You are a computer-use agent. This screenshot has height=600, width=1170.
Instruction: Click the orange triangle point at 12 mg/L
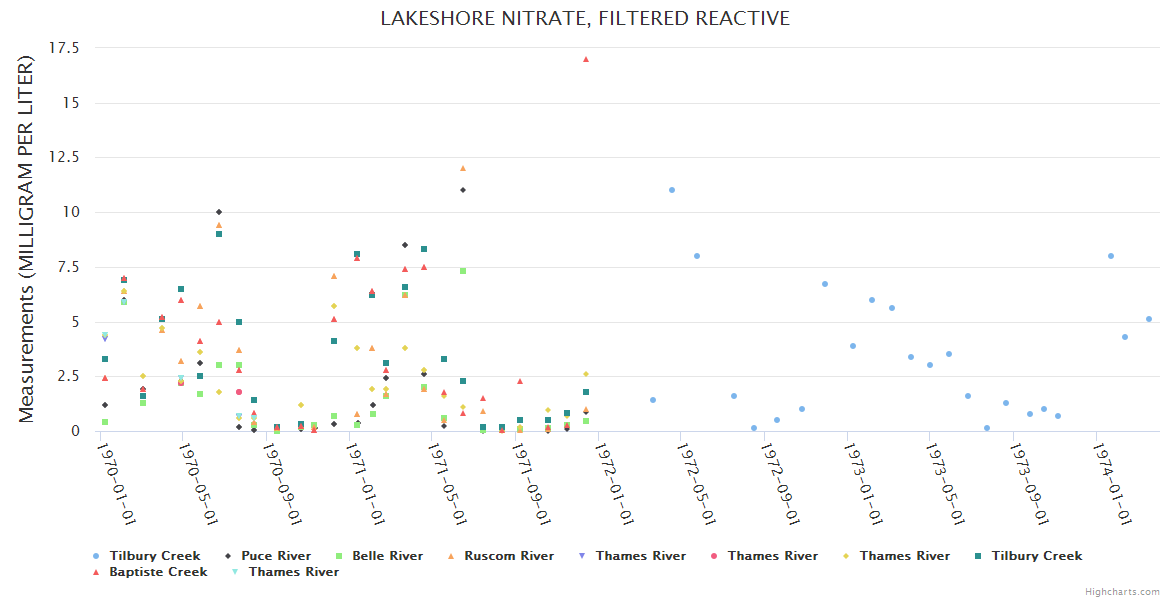click(463, 168)
